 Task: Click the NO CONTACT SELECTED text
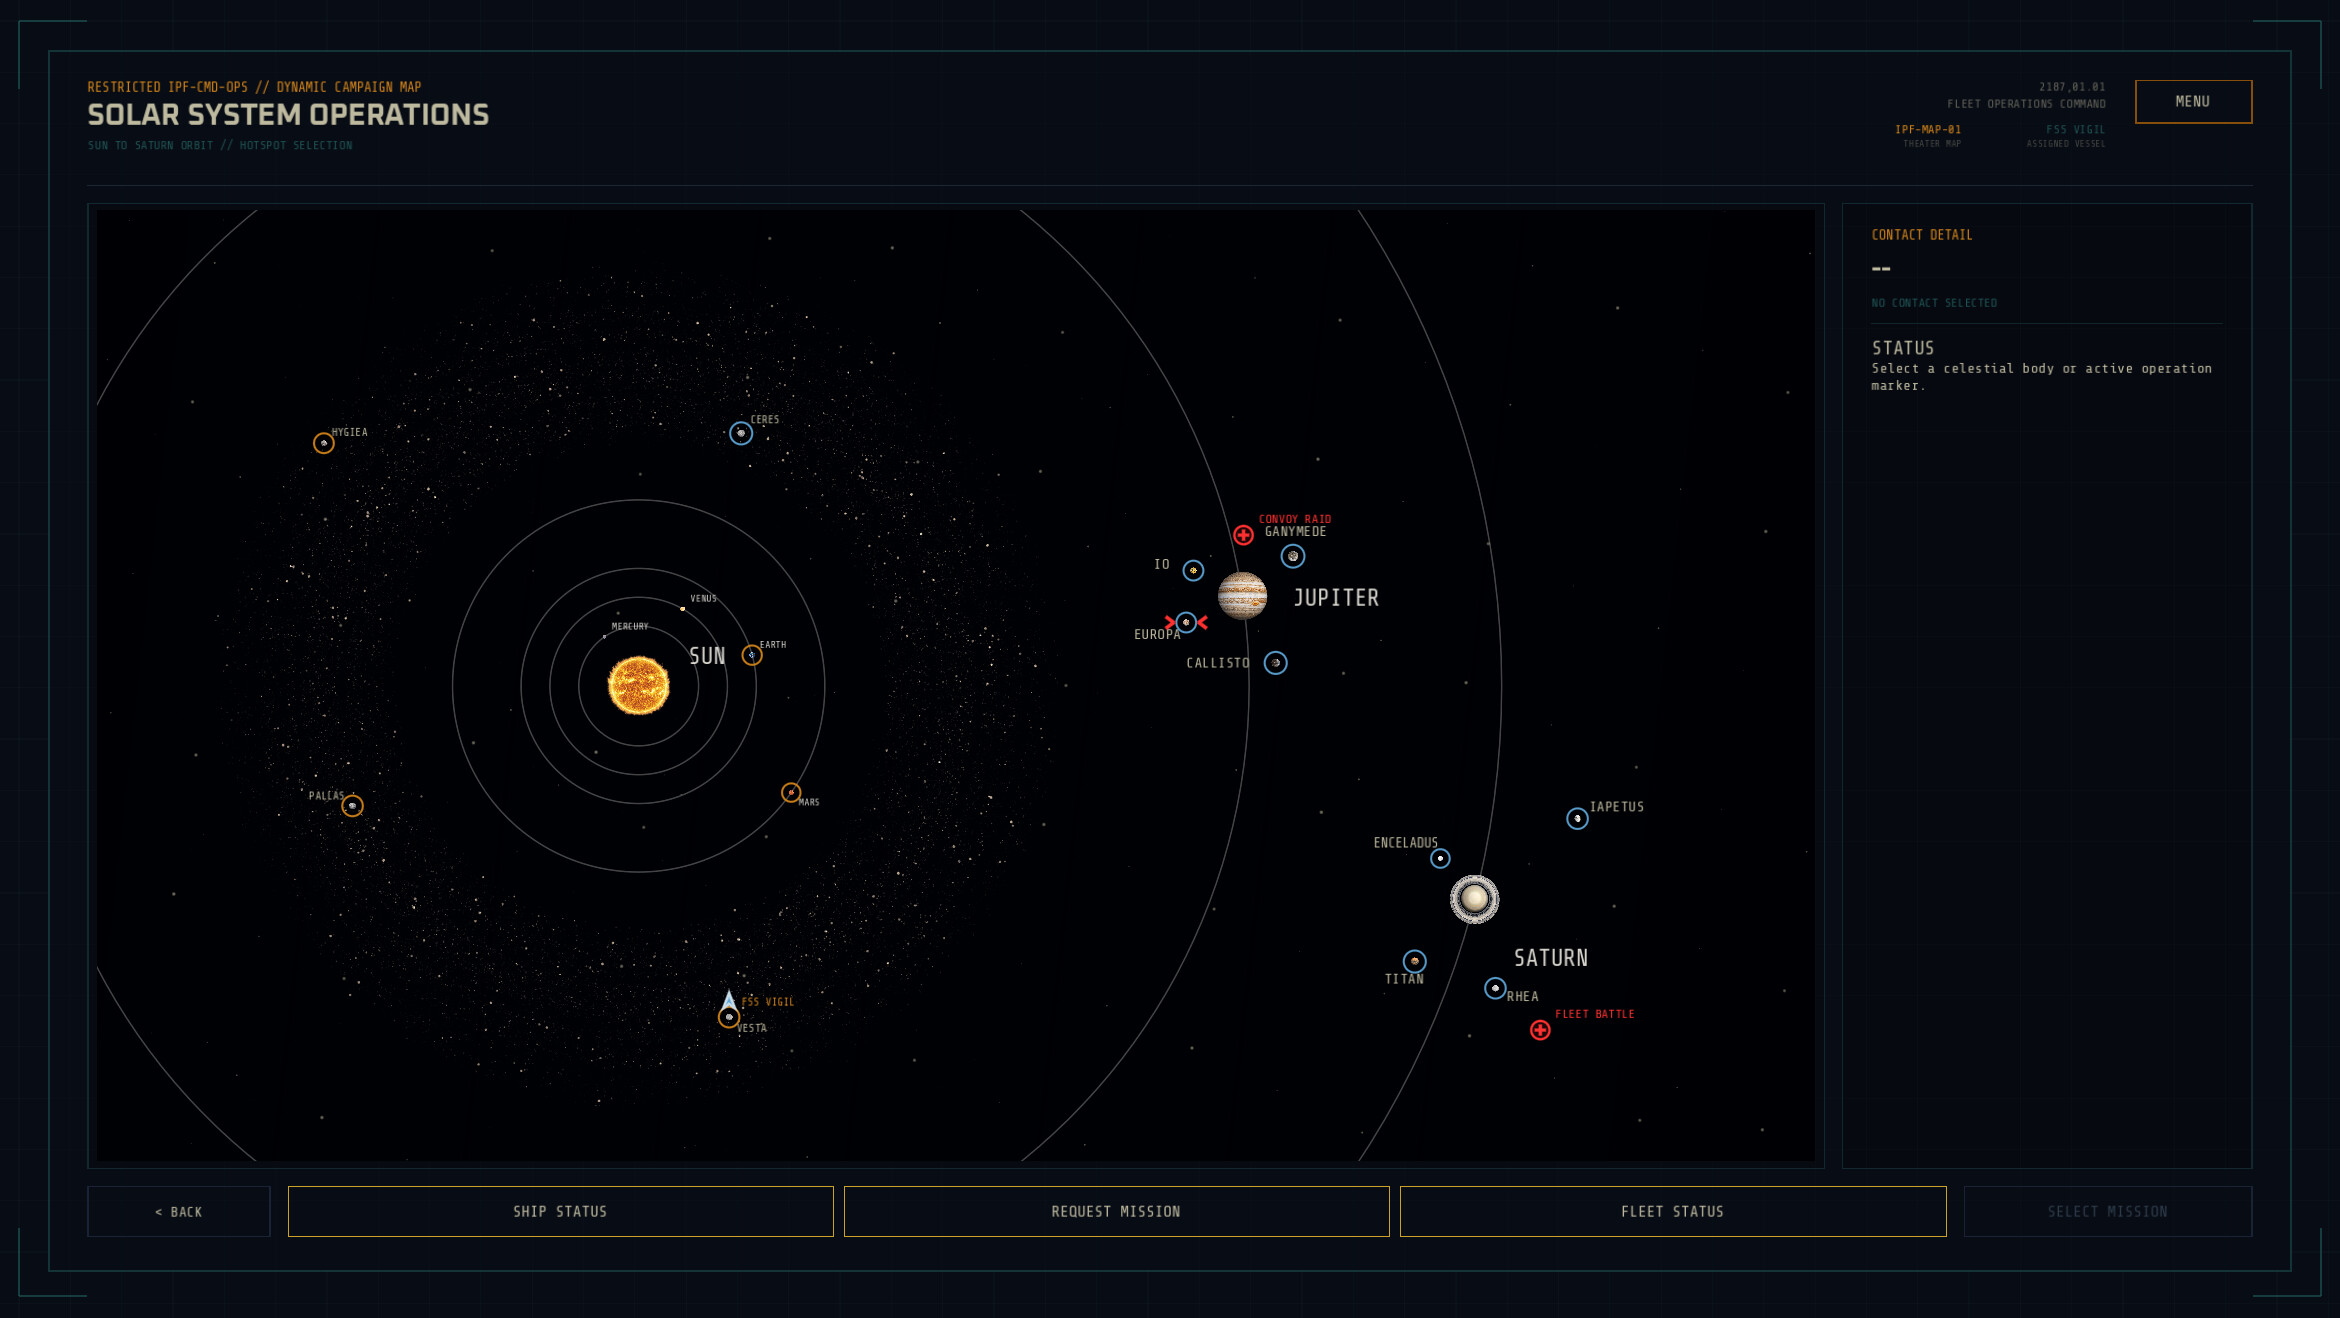(1934, 303)
